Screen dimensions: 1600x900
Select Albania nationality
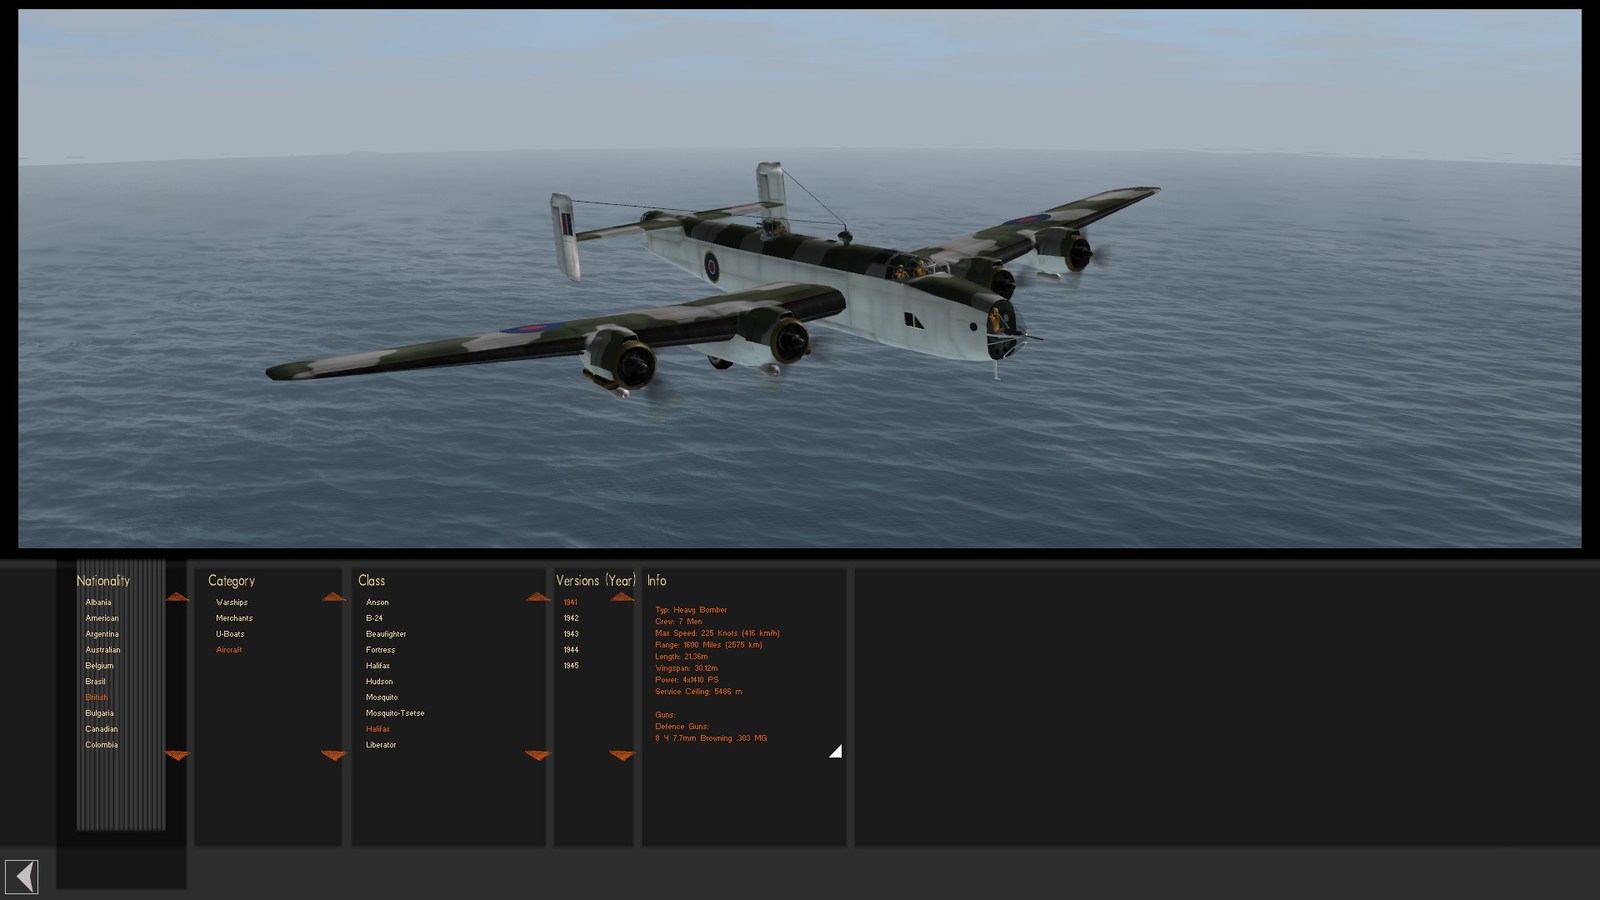(98, 602)
